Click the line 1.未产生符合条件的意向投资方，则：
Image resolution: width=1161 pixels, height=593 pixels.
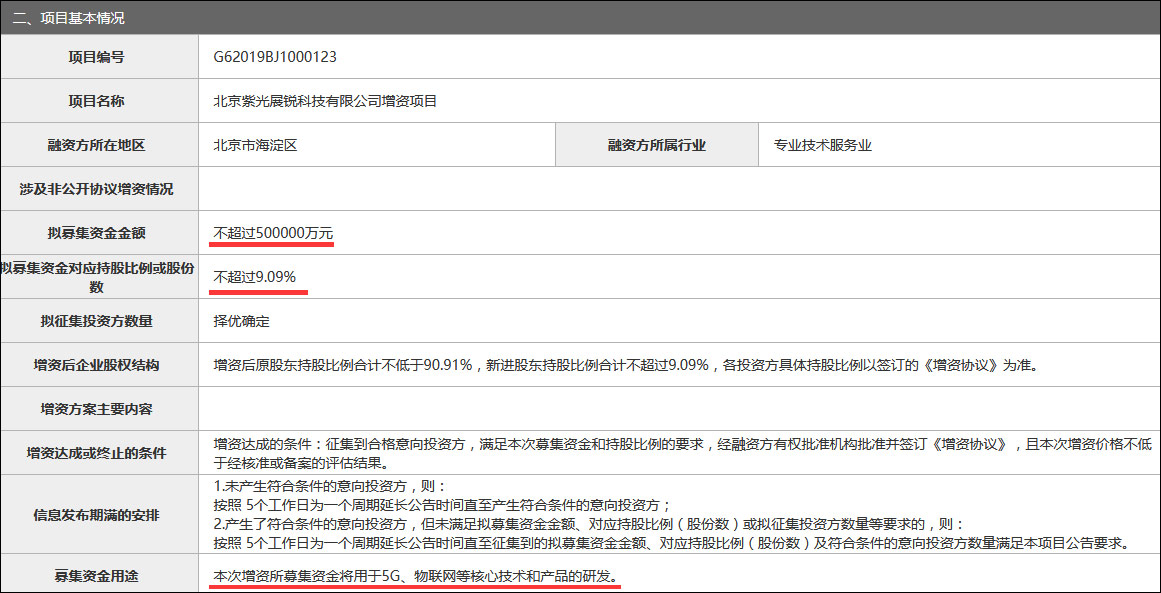330,486
